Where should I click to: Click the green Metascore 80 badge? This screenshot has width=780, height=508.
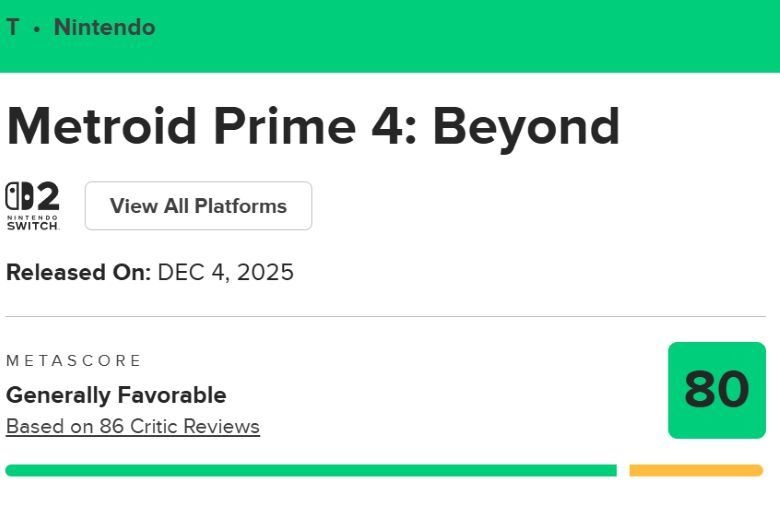[716, 390]
